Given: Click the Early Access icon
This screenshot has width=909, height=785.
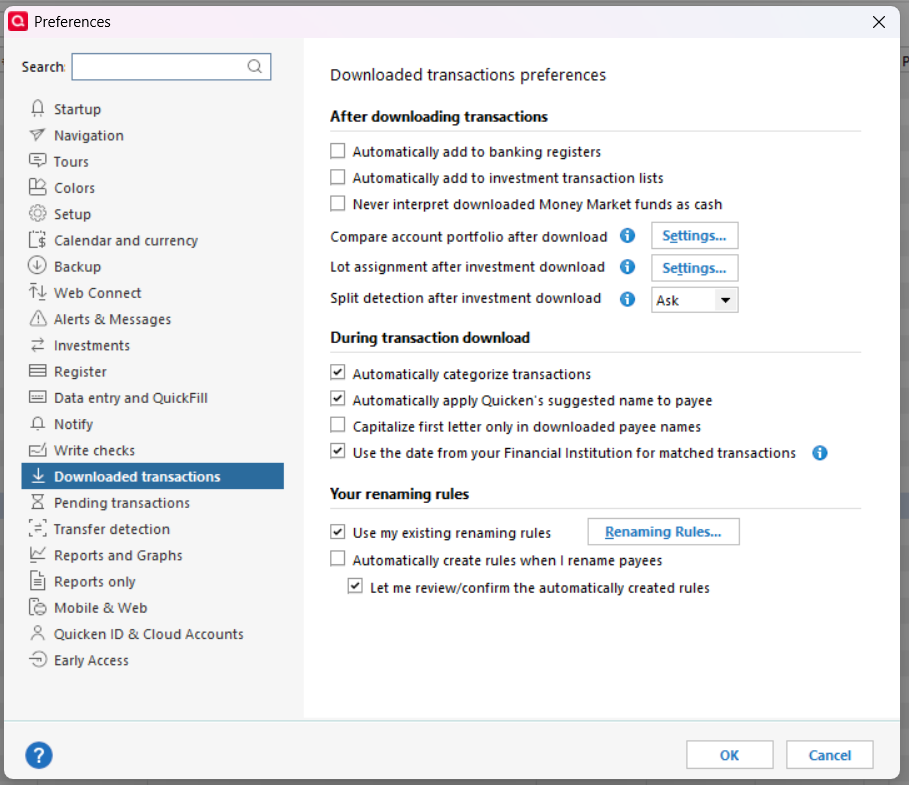Looking at the screenshot, I should point(38,659).
